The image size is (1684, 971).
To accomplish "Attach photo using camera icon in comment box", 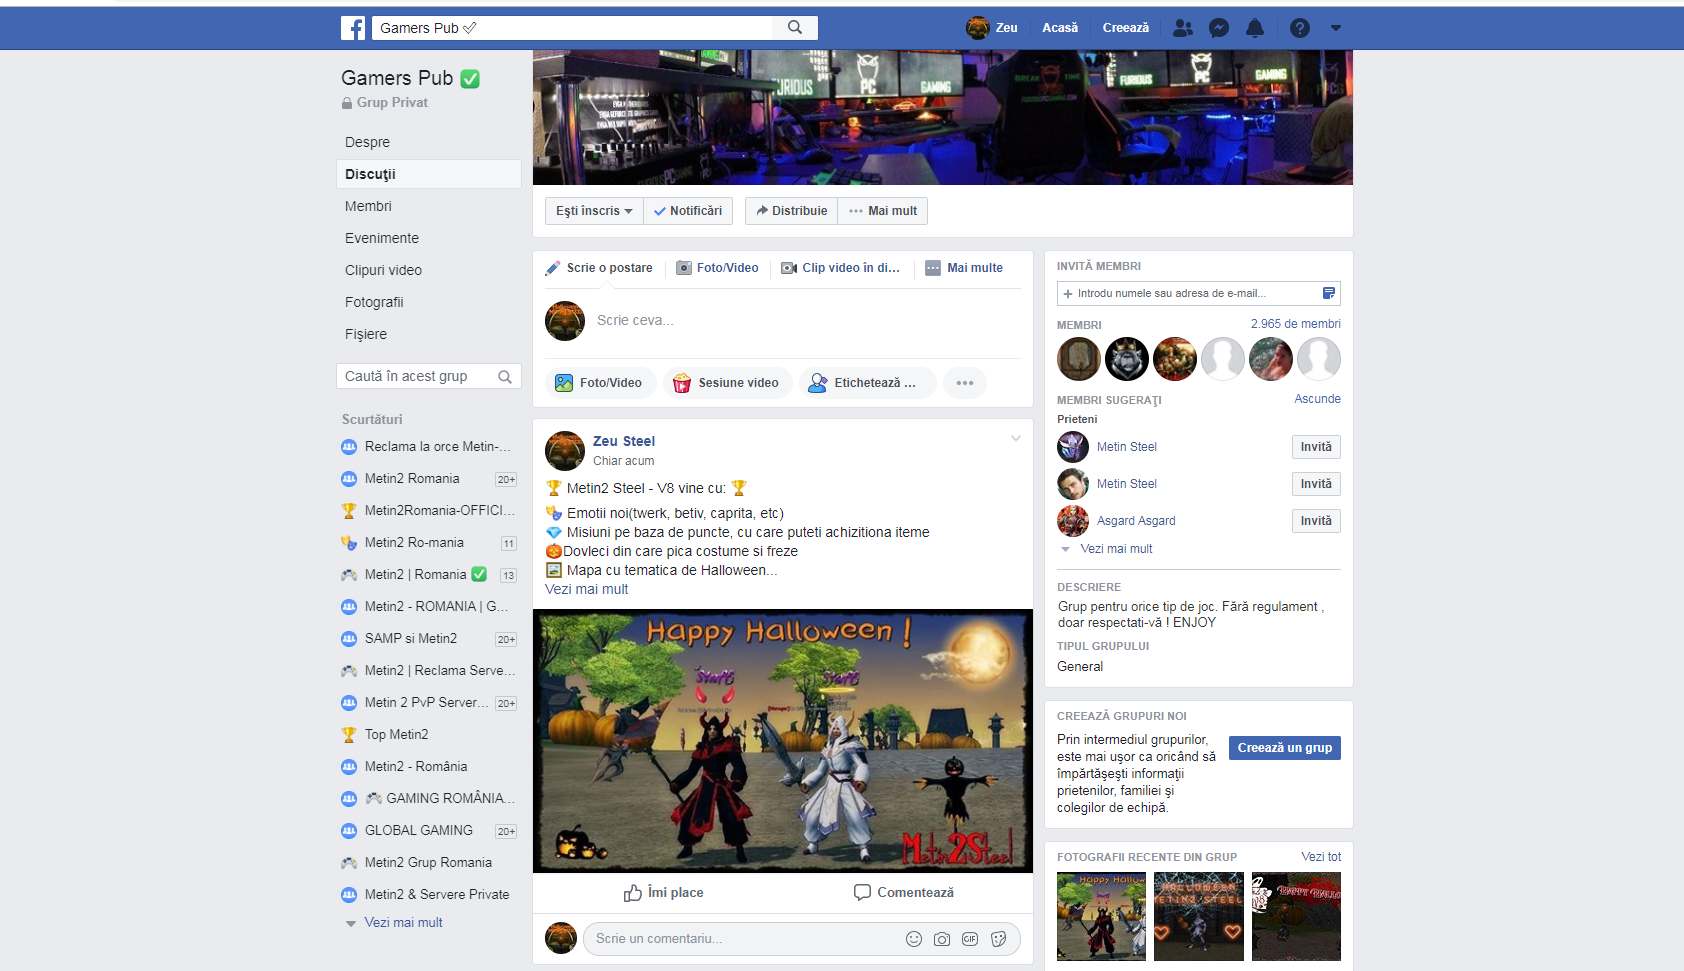I will click(942, 939).
